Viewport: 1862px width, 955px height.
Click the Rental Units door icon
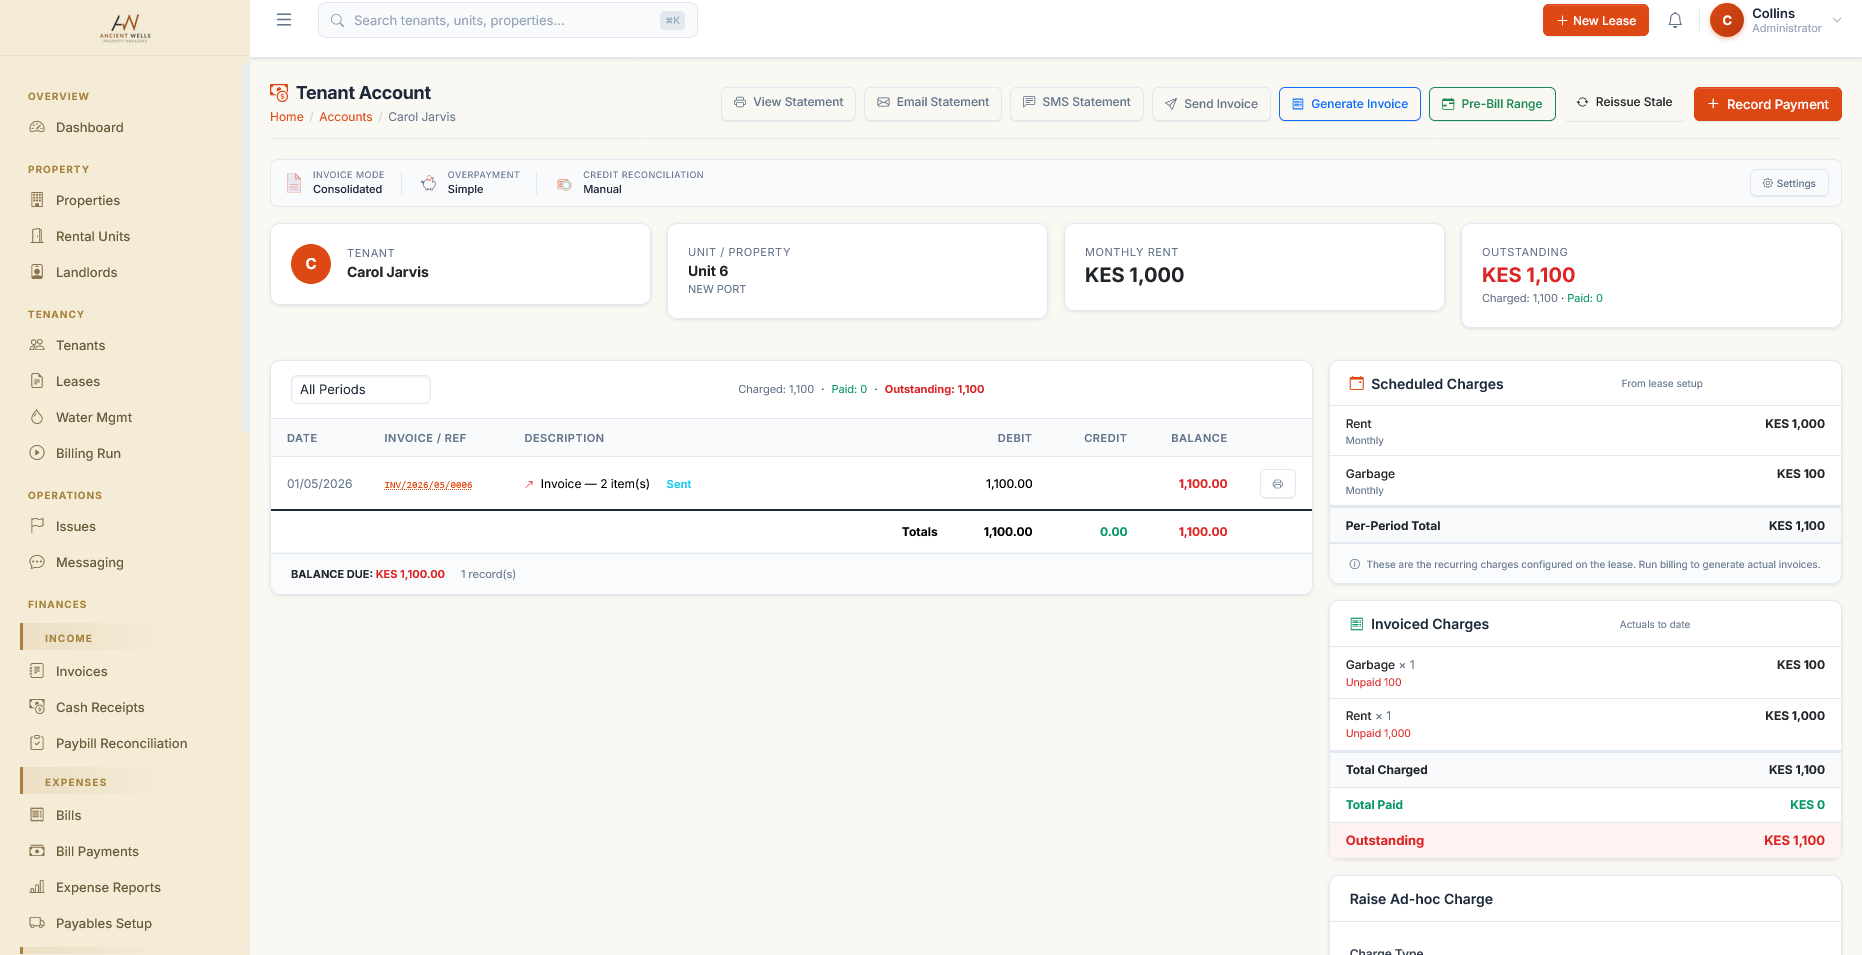pos(37,236)
